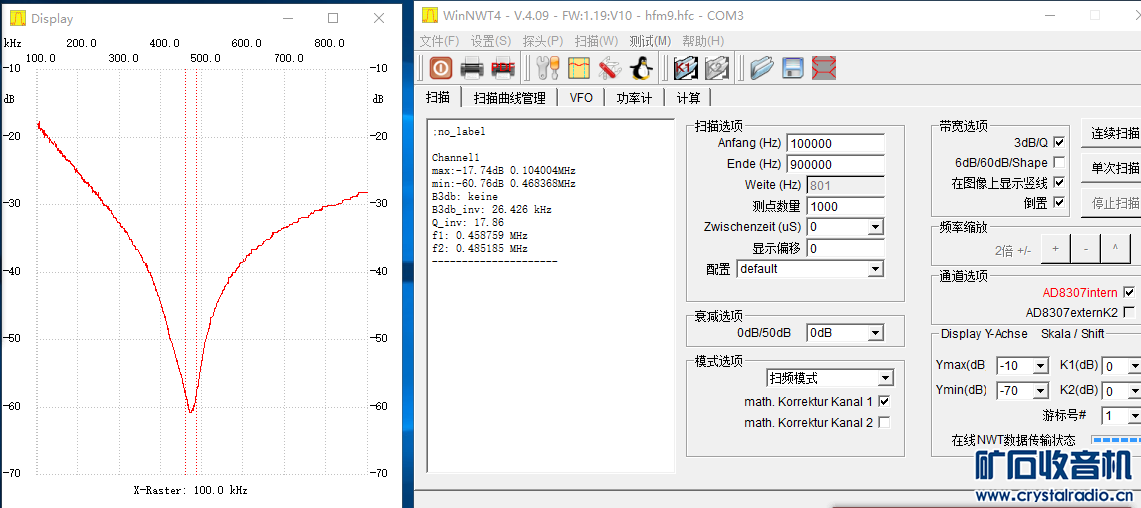Screen dimensions: 1141x508
Task: Click the f1: 0.458759 MHz line
Action: coord(480,236)
